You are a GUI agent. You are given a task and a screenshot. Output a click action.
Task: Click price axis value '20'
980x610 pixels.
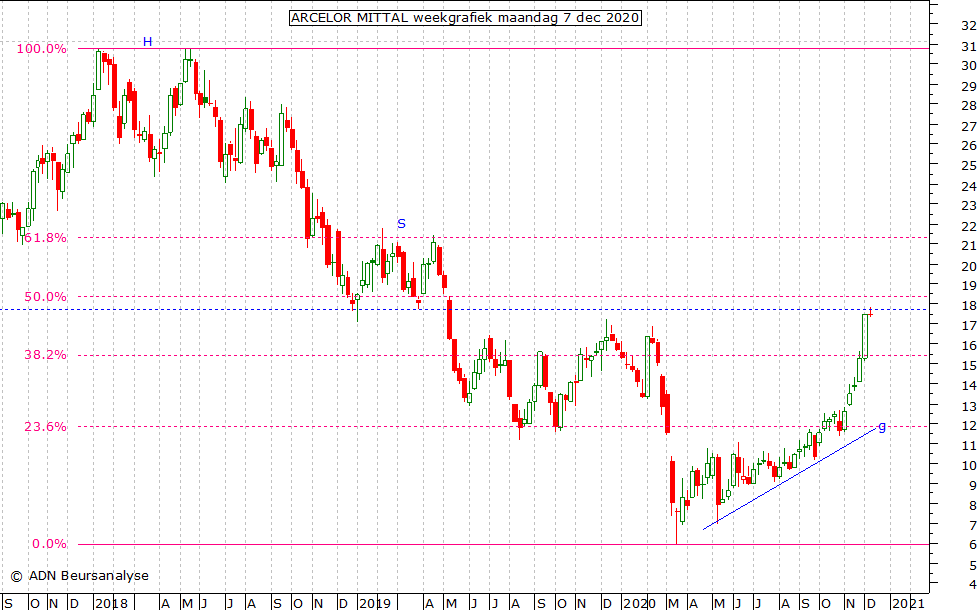tap(969, 266)
